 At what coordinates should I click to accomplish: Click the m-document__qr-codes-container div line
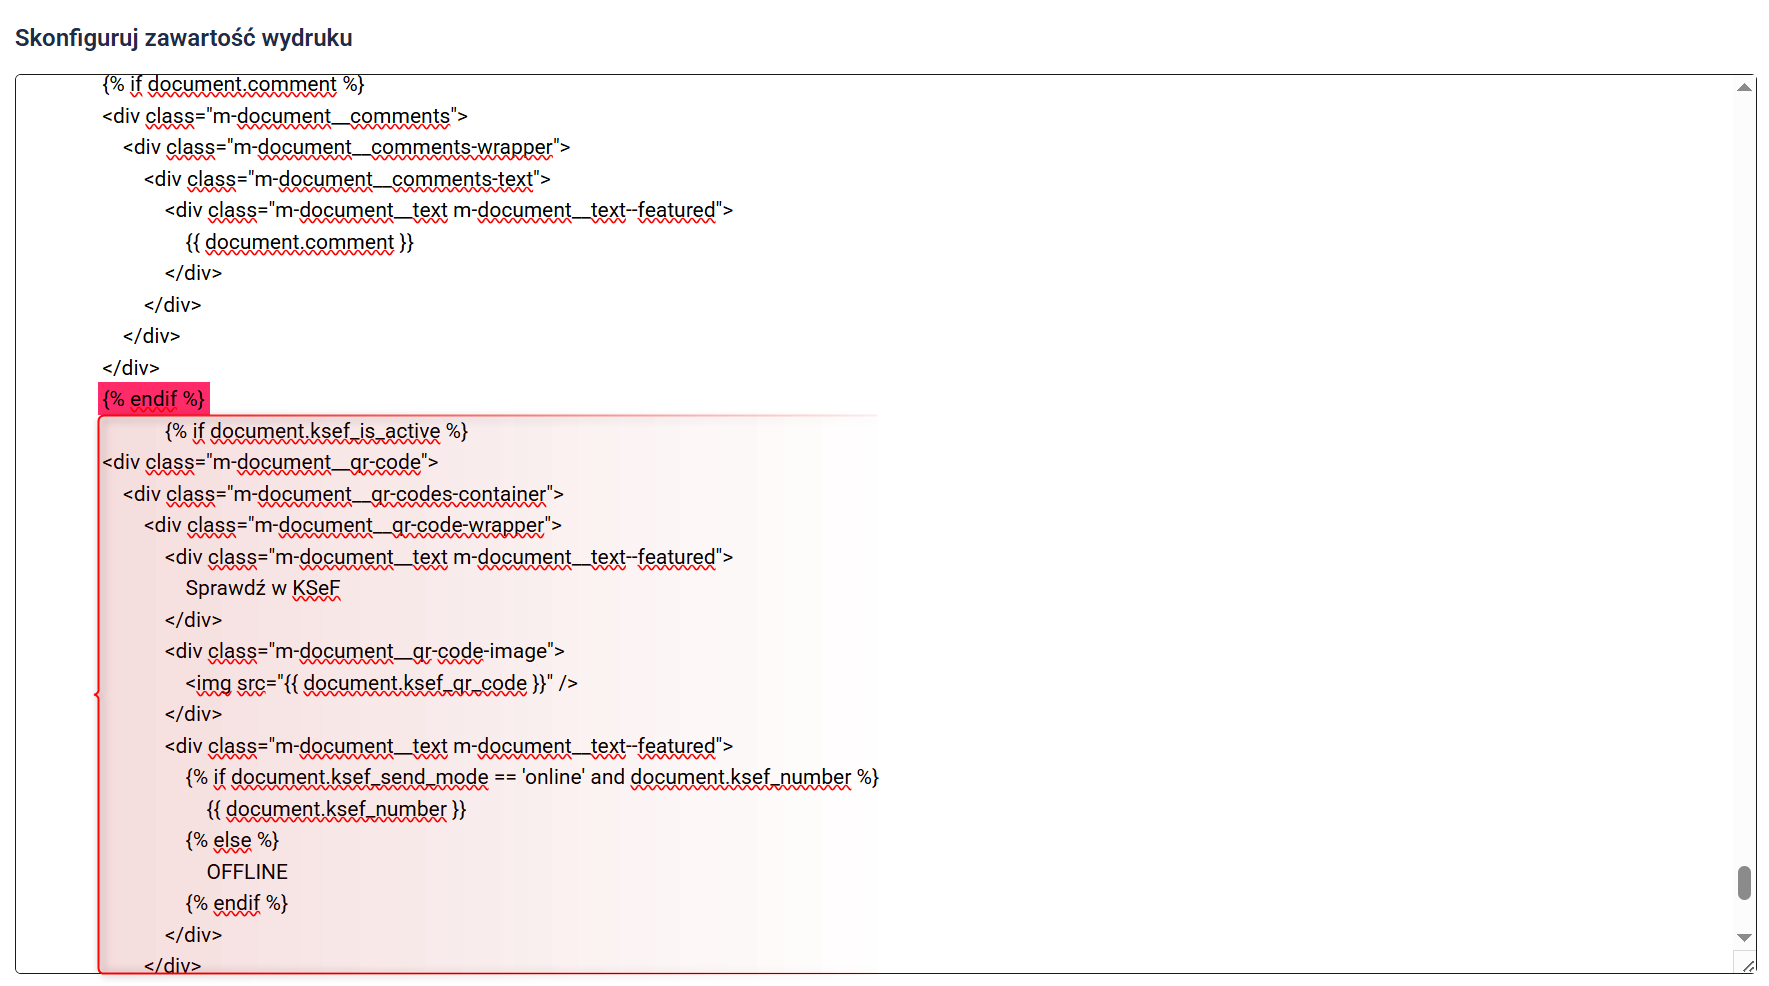(343, 494)
